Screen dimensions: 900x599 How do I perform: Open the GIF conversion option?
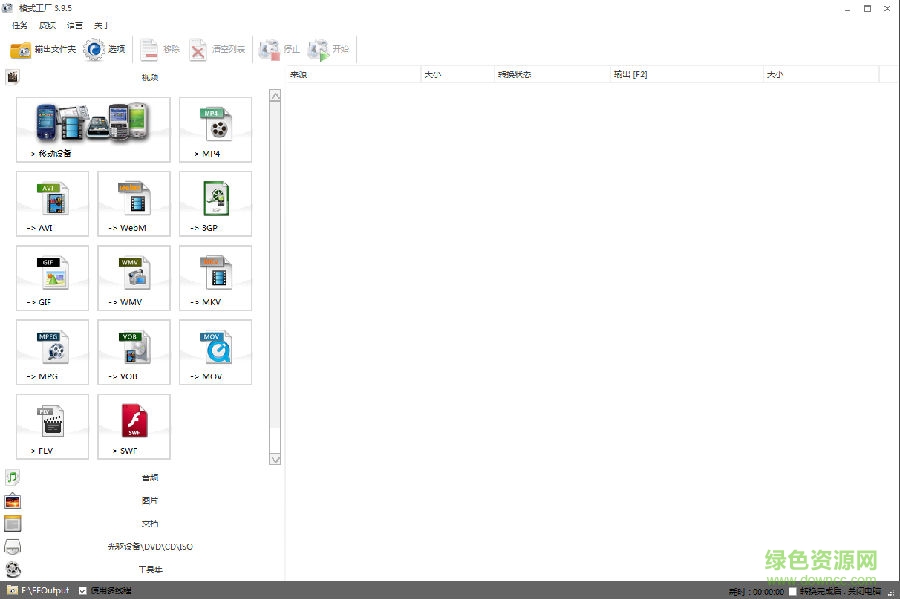point(52,277)
